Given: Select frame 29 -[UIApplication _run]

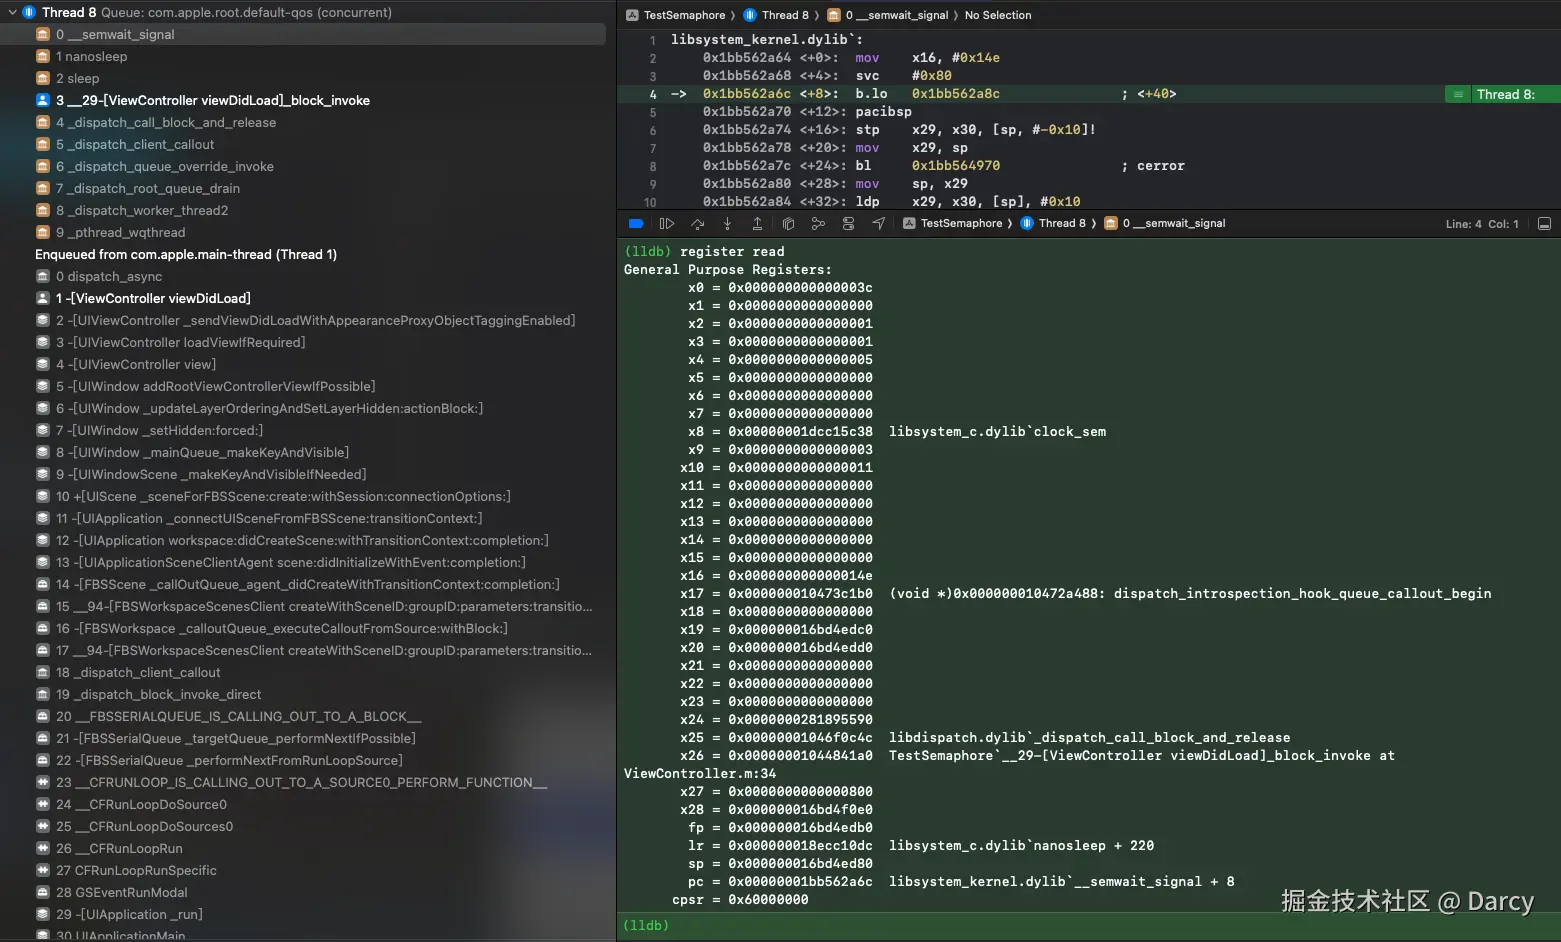Looking at the screenshot, I should point(303,914).
